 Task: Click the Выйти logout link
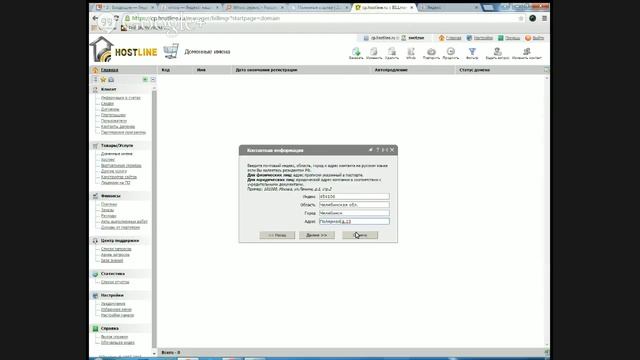(538, 38)
